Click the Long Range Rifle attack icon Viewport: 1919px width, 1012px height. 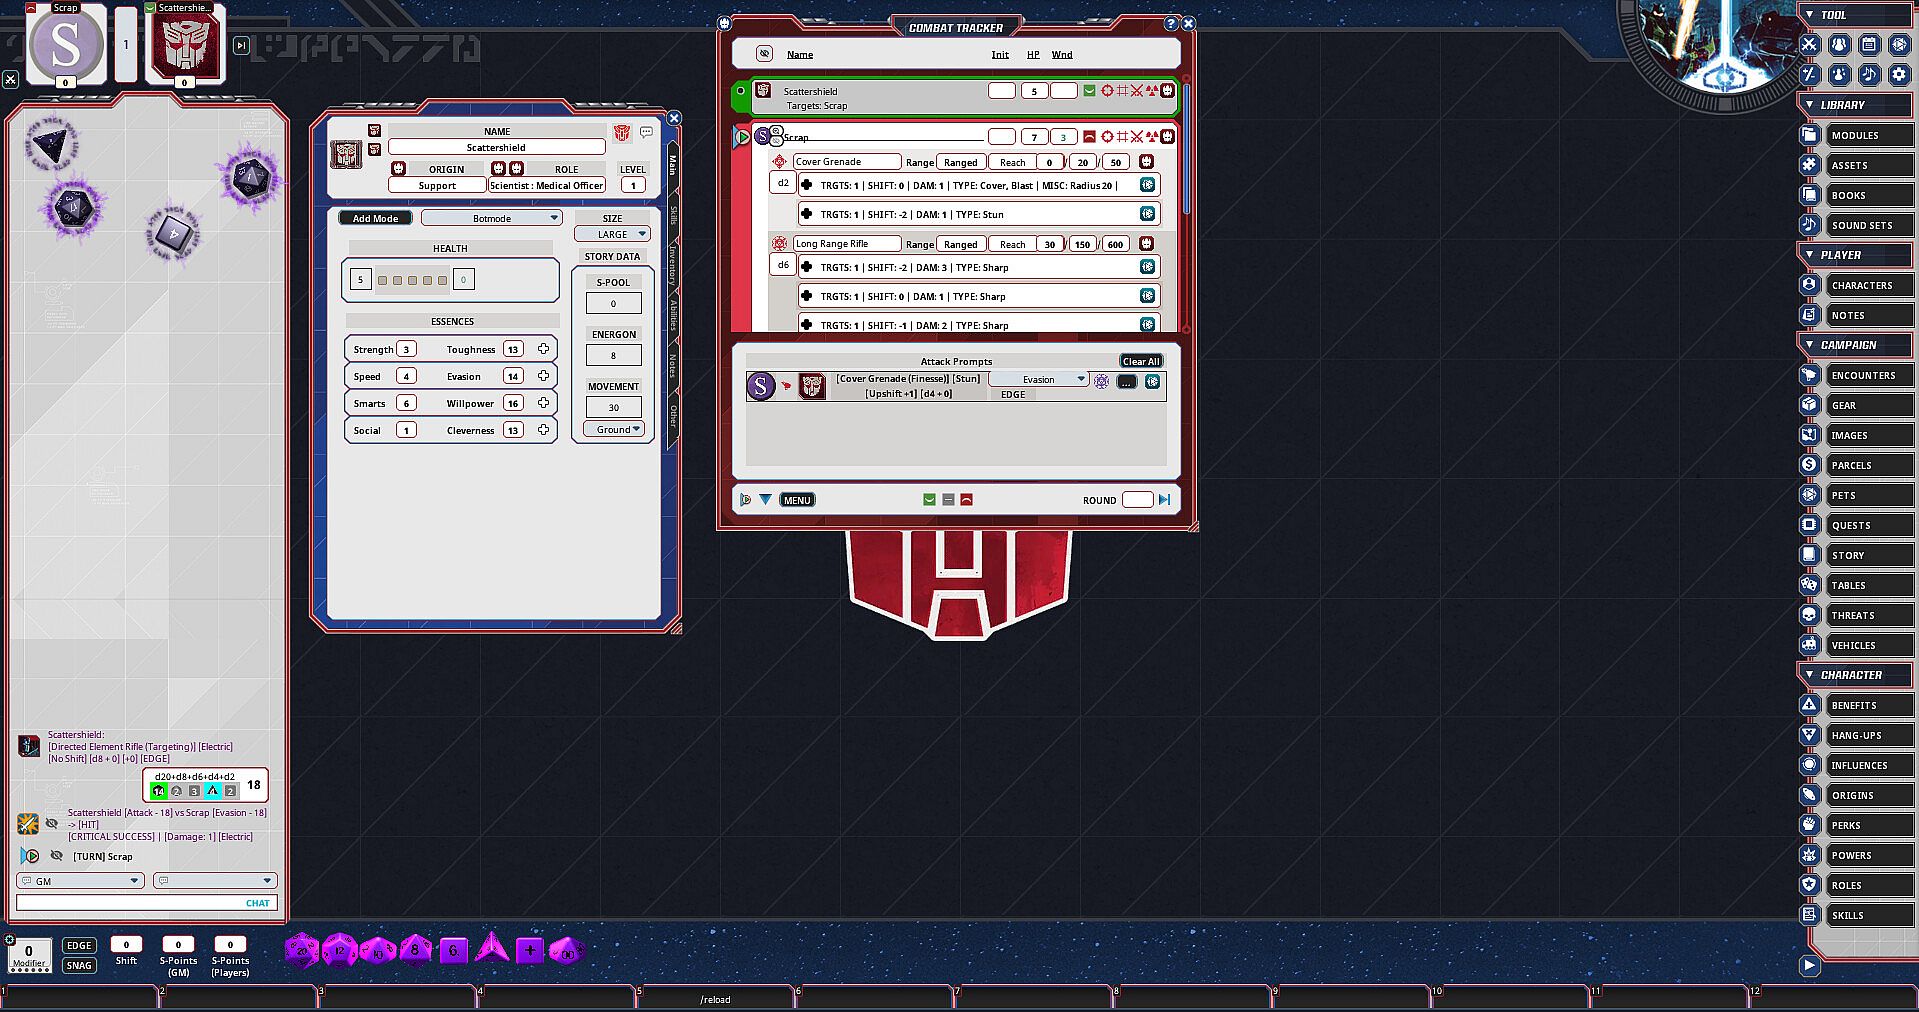pyautogui.click(x=780, y=244)
